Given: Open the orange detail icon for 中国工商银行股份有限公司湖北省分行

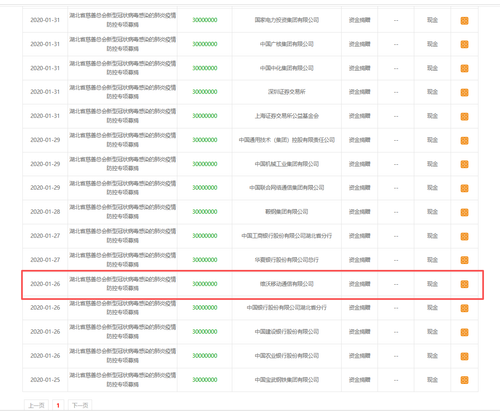Looking at the screenshot, I should (464, 236).
